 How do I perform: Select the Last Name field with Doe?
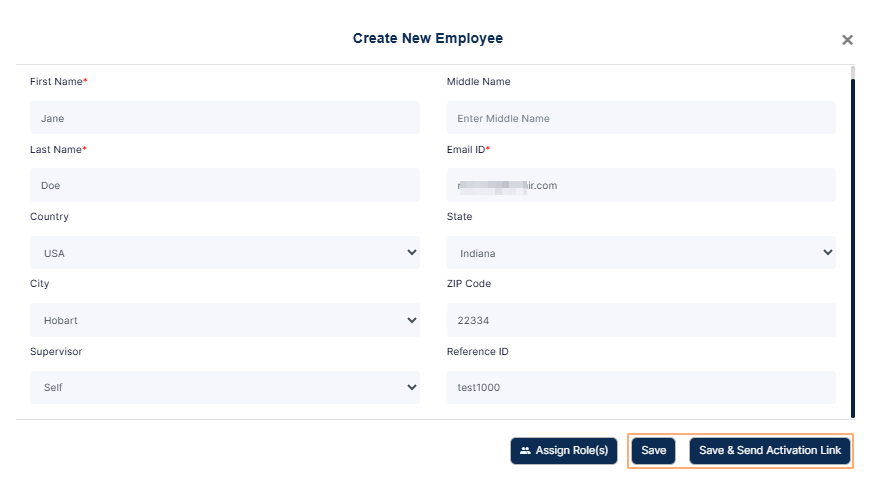coord(224,185)
